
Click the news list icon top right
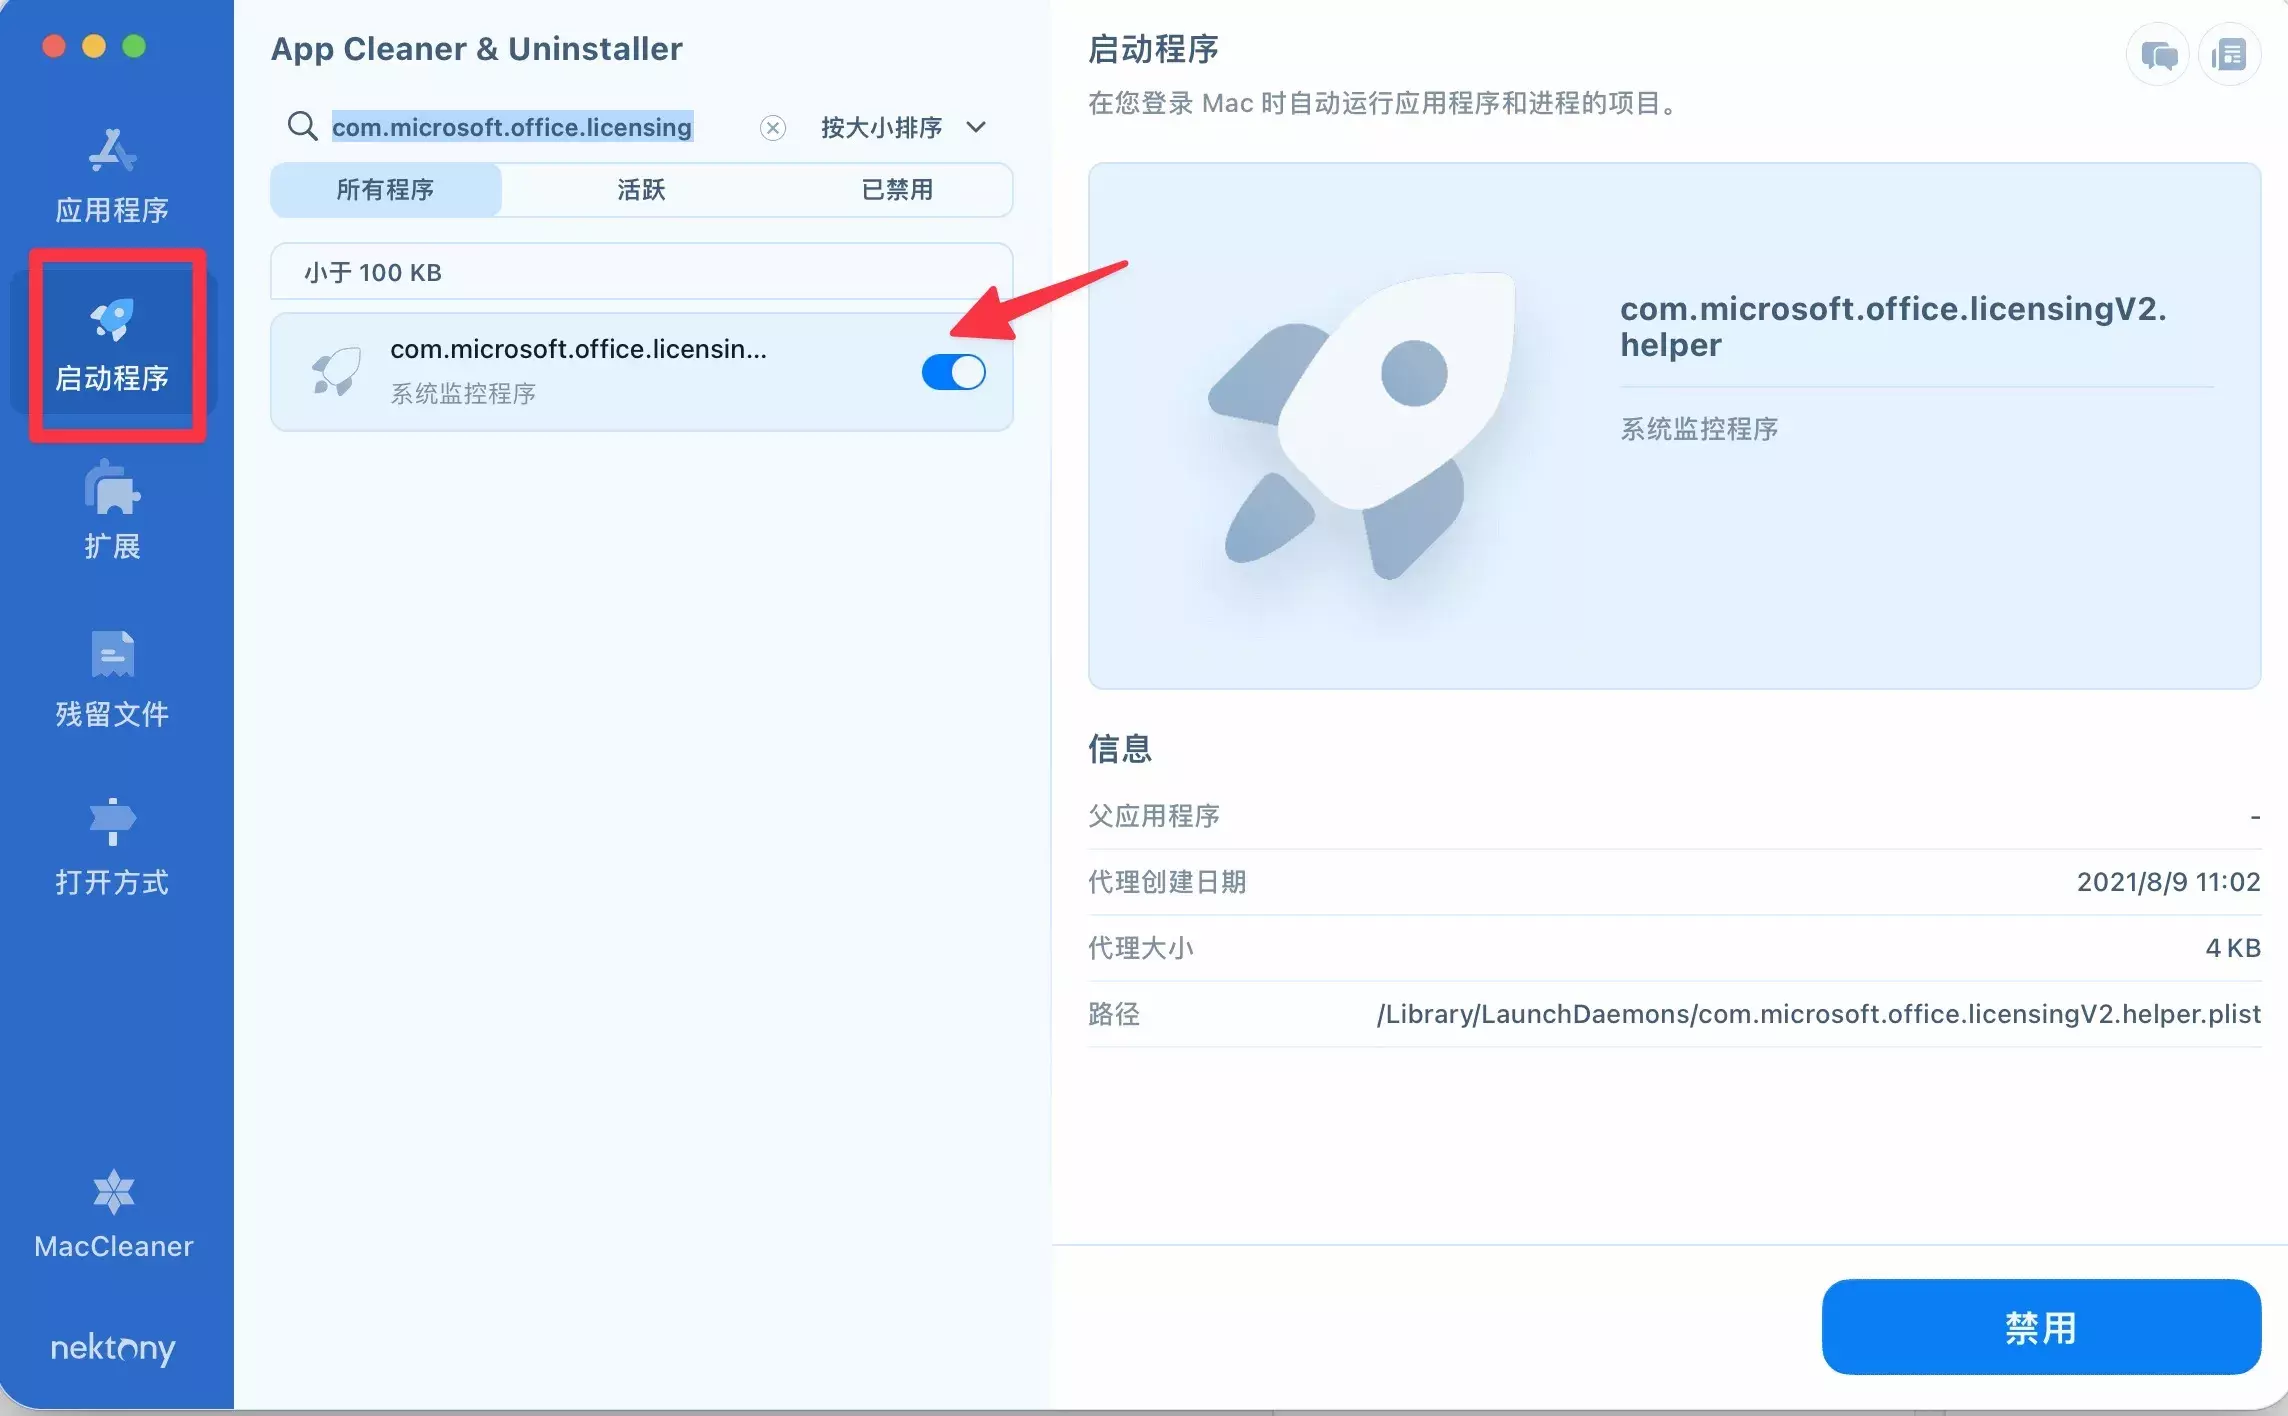click(x=2229, y=55)
